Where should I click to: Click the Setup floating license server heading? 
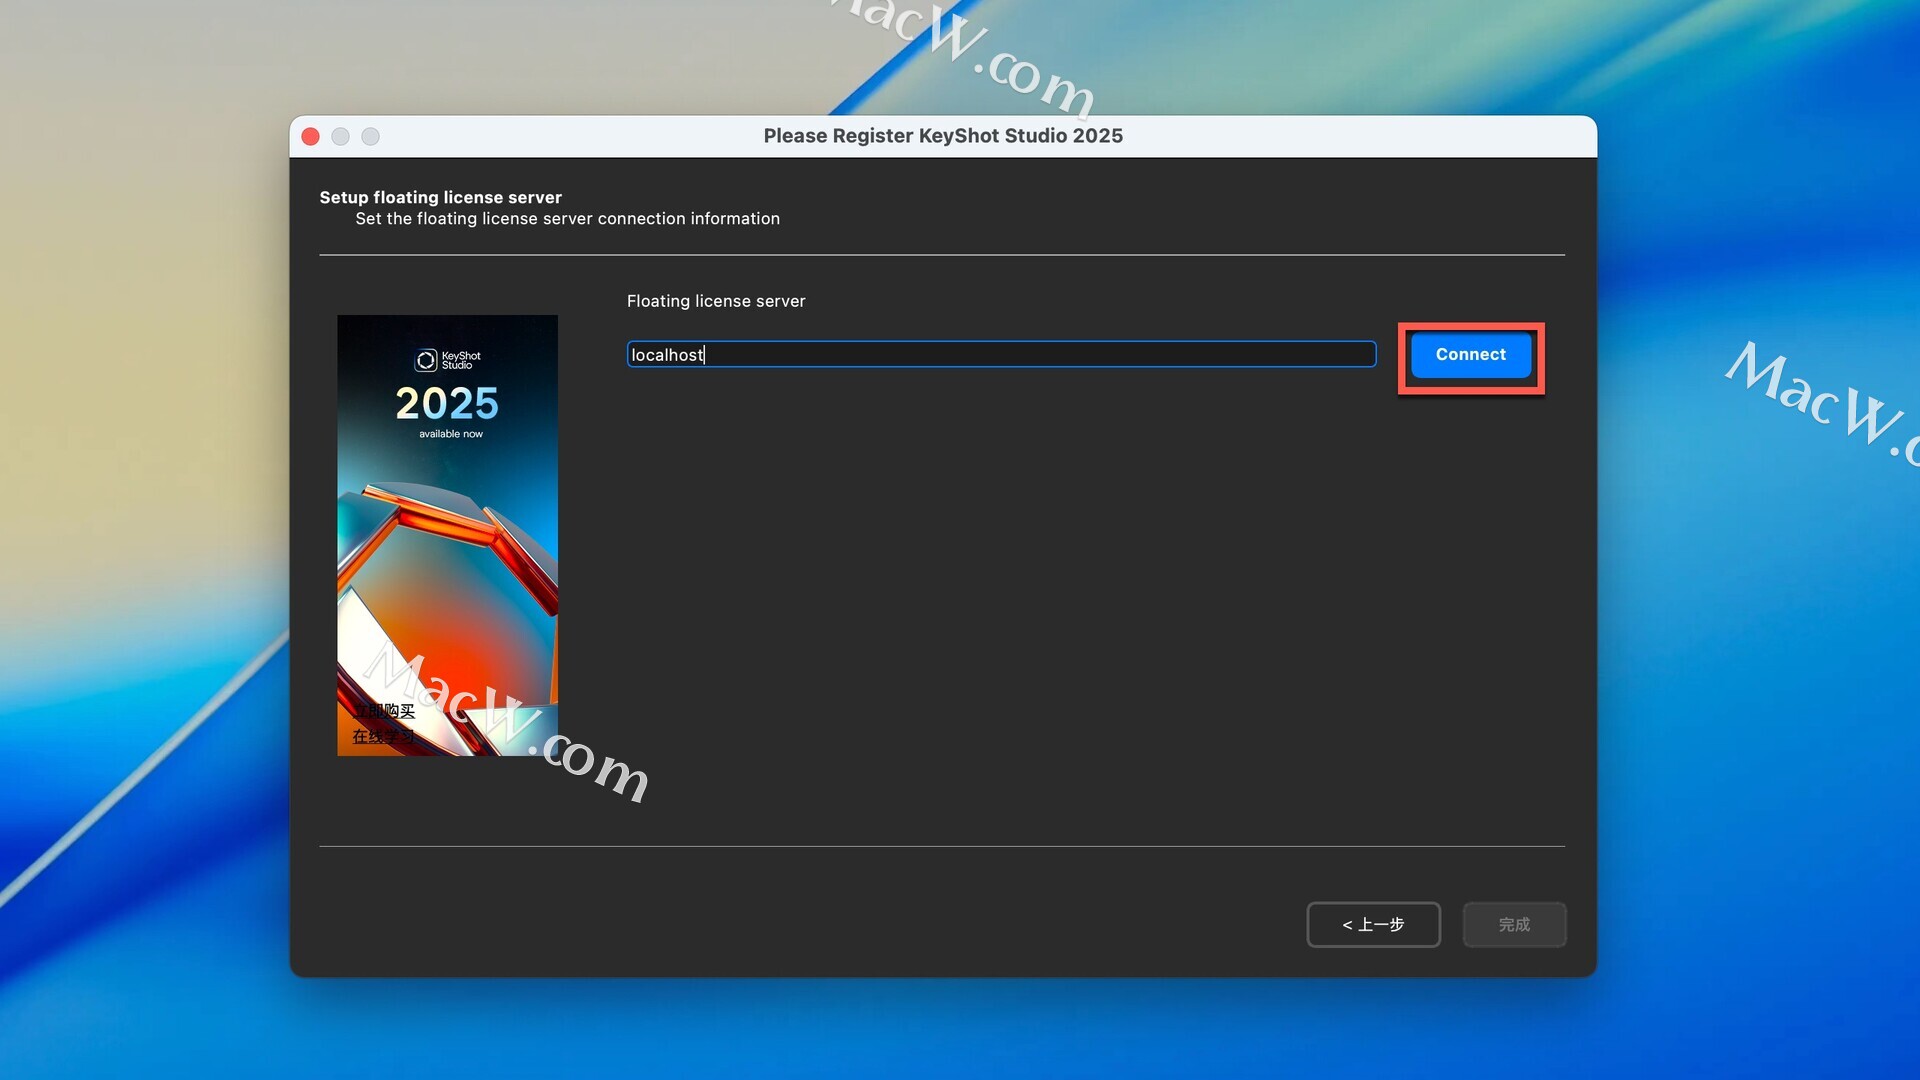click(440, 197)
